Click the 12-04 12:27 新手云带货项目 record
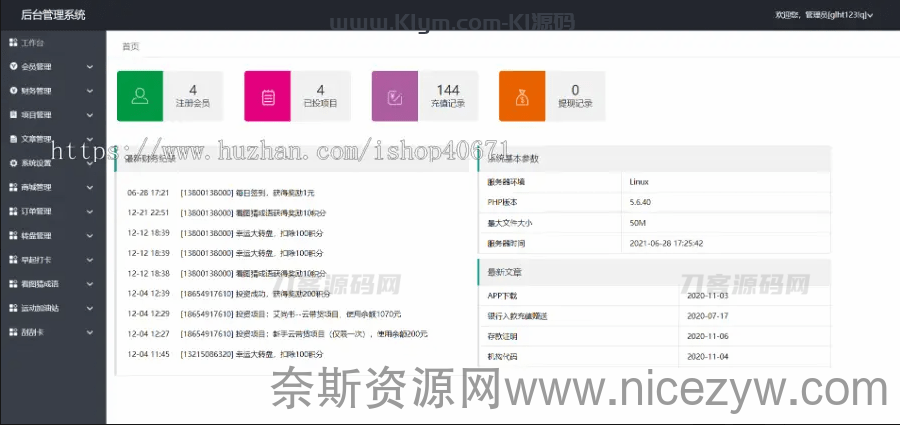Viewport: 900px width, 425px height. [278, 334]
